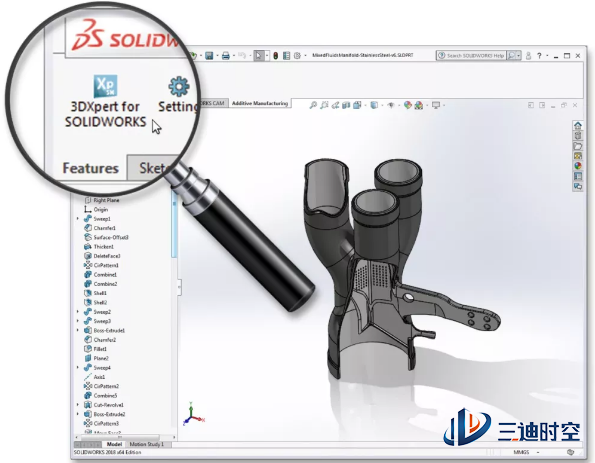Viewport: 595px width, 463px height.
Task: Toggle the Select cursor tool
Action: [258, 56]
